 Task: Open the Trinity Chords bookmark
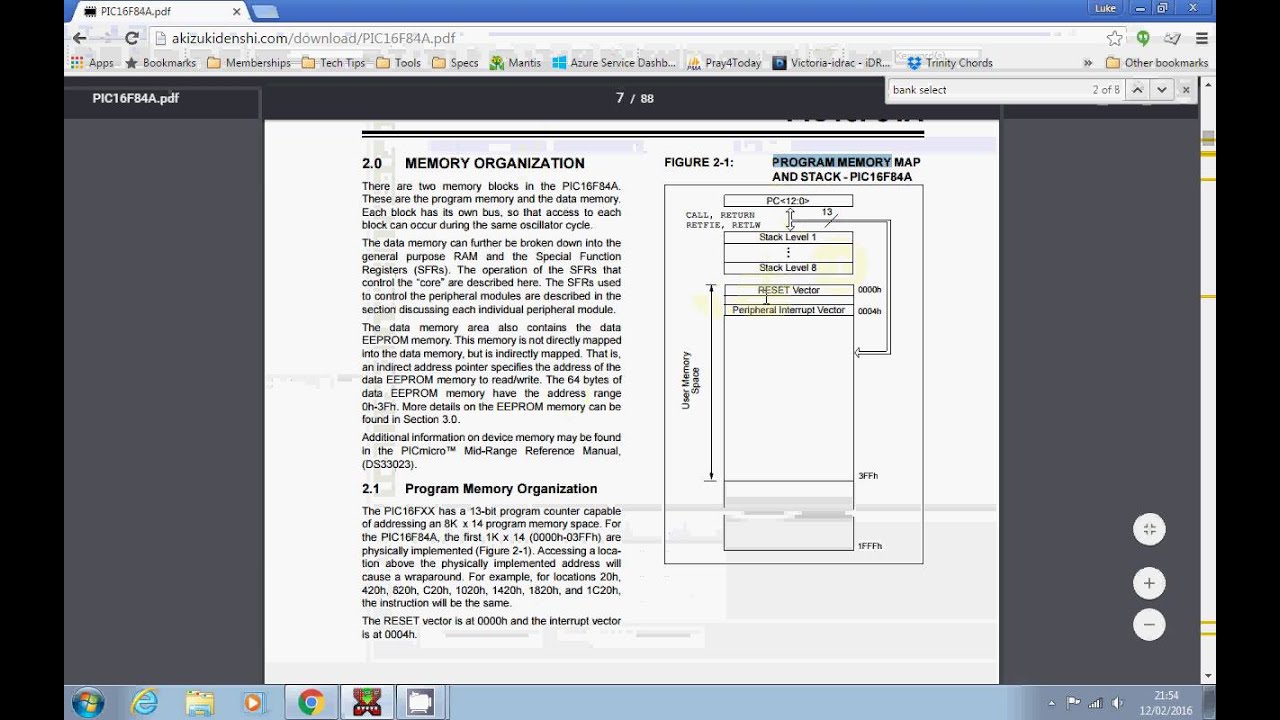pyautogui.click(x=950, y=62)
